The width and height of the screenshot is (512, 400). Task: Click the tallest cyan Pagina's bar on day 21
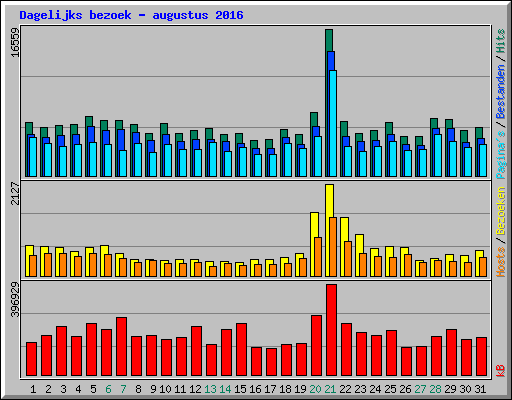(x=333, y=123)
